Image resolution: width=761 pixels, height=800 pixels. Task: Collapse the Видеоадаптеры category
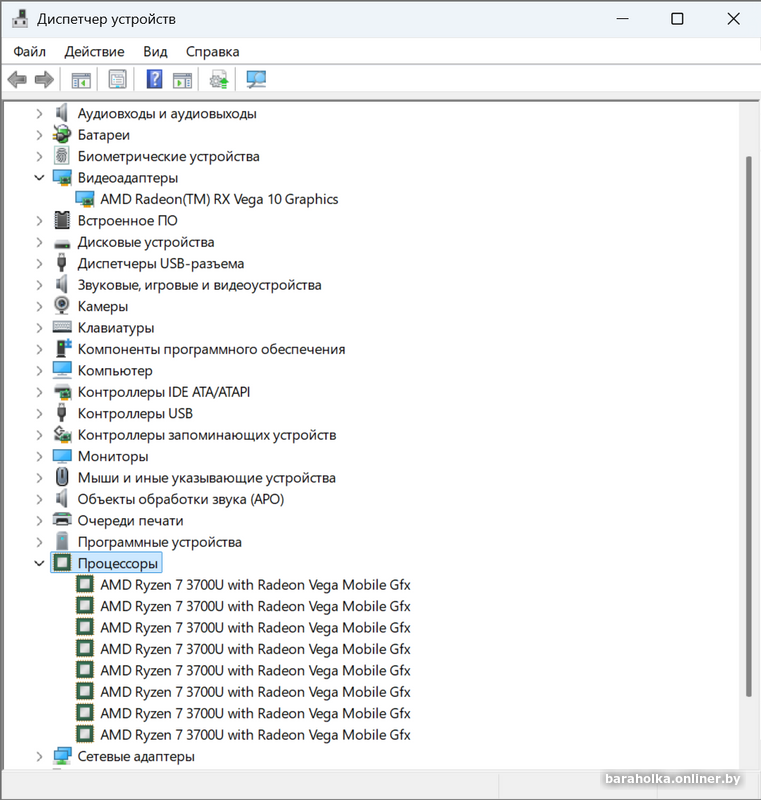[x=39, y=178]
